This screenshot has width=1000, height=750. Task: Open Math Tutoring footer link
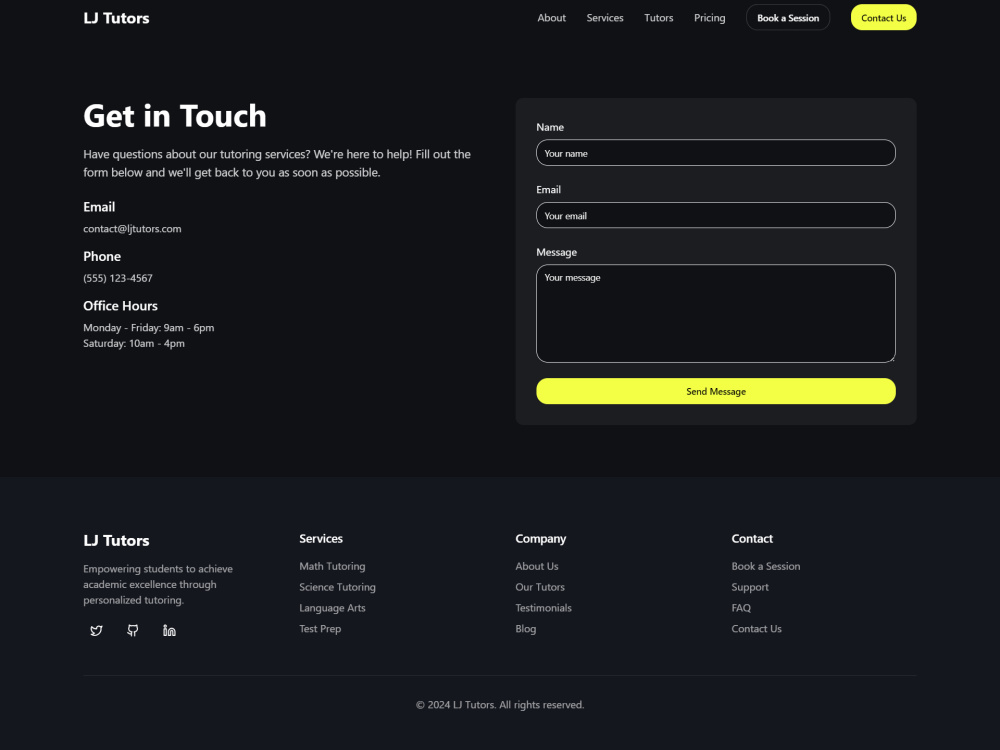[332, 566]
